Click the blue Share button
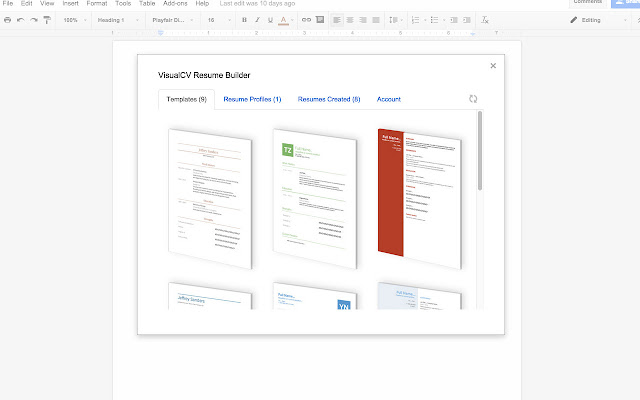640x400 pixels. click(625, 3)
